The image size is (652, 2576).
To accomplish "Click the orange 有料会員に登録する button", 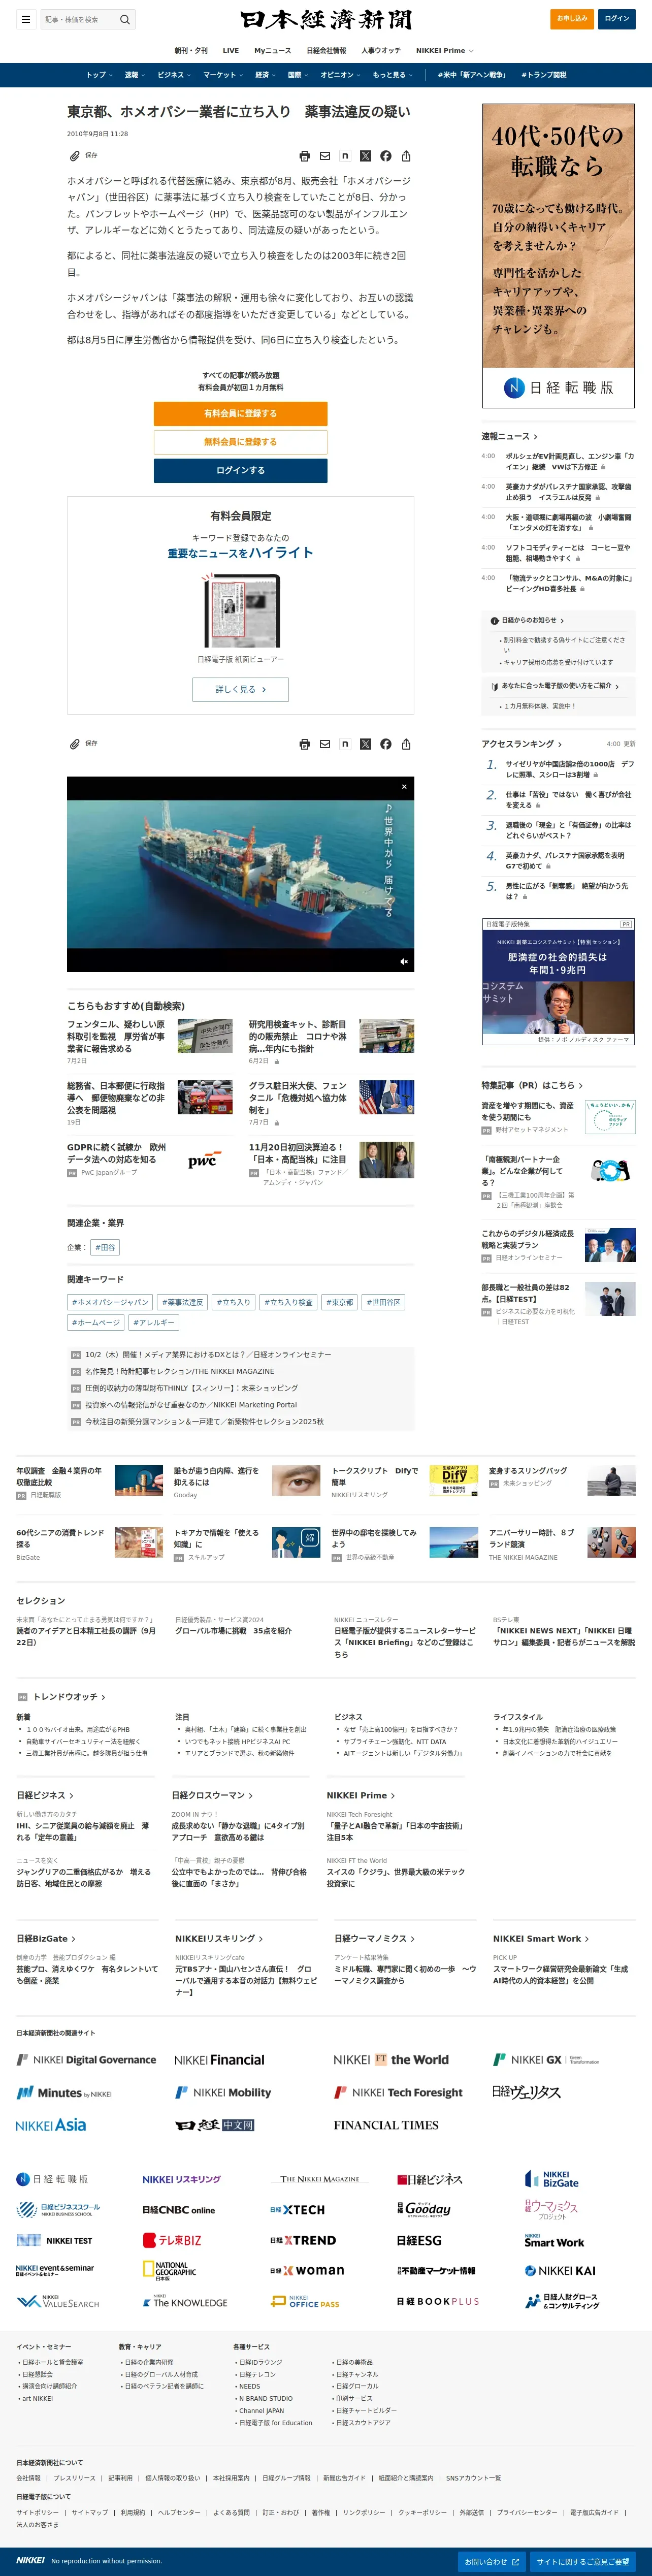I will pos(240,413).
